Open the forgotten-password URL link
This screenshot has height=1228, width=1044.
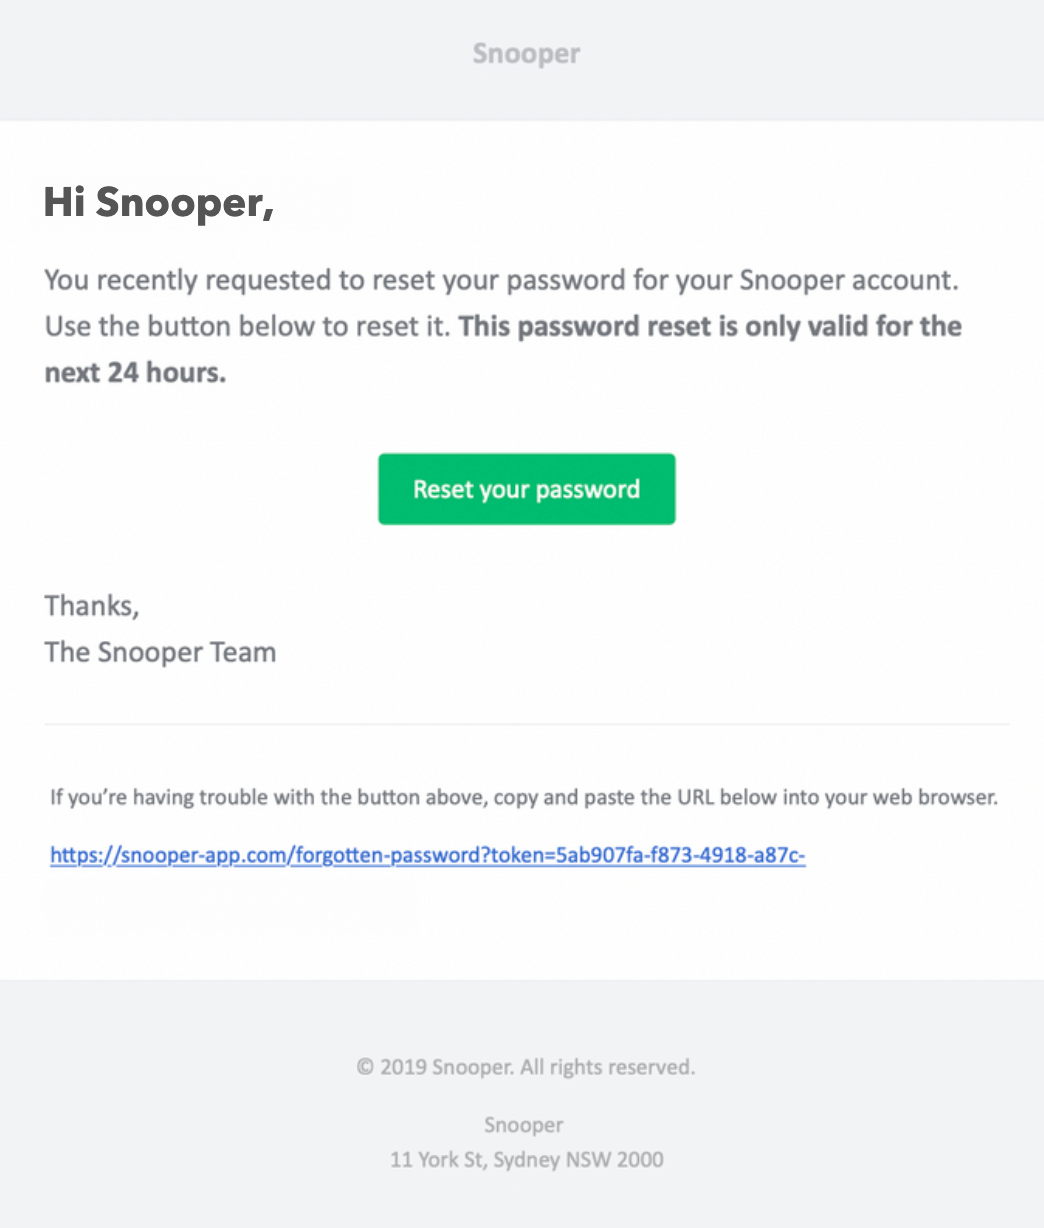pos(427,855)
